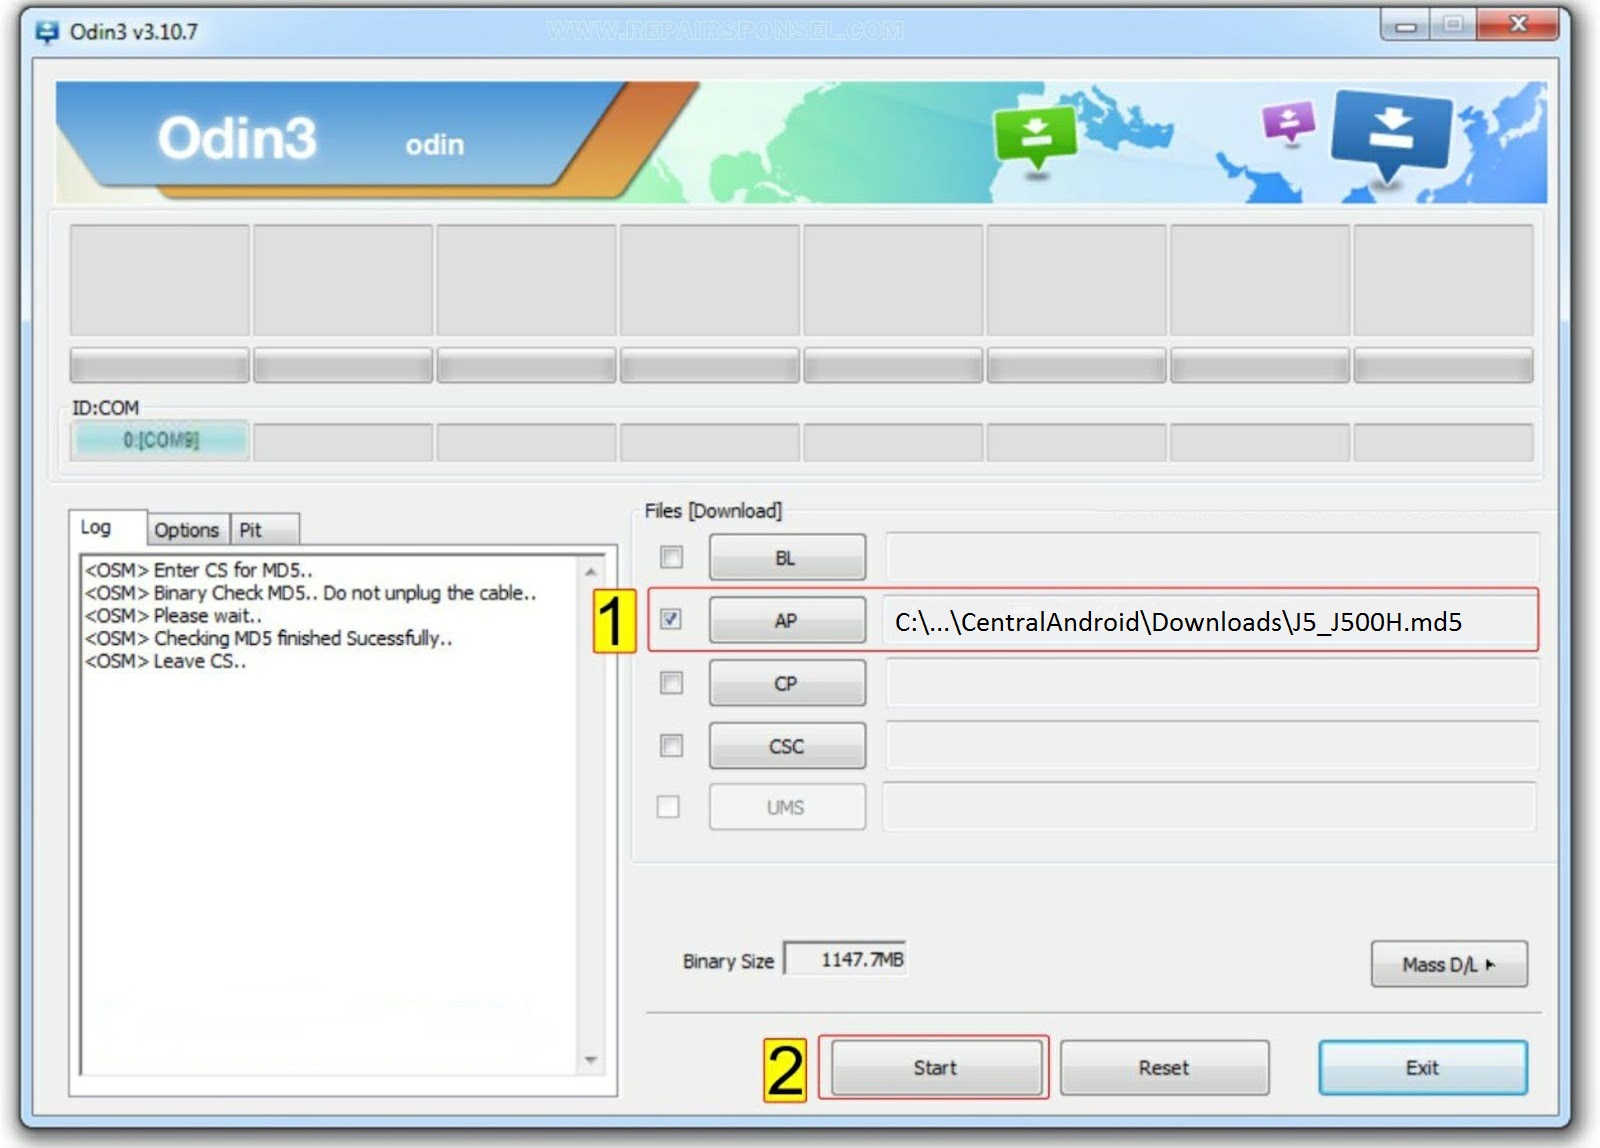
Task: Open the Pit tab
Action: click(x=265, y=529)
